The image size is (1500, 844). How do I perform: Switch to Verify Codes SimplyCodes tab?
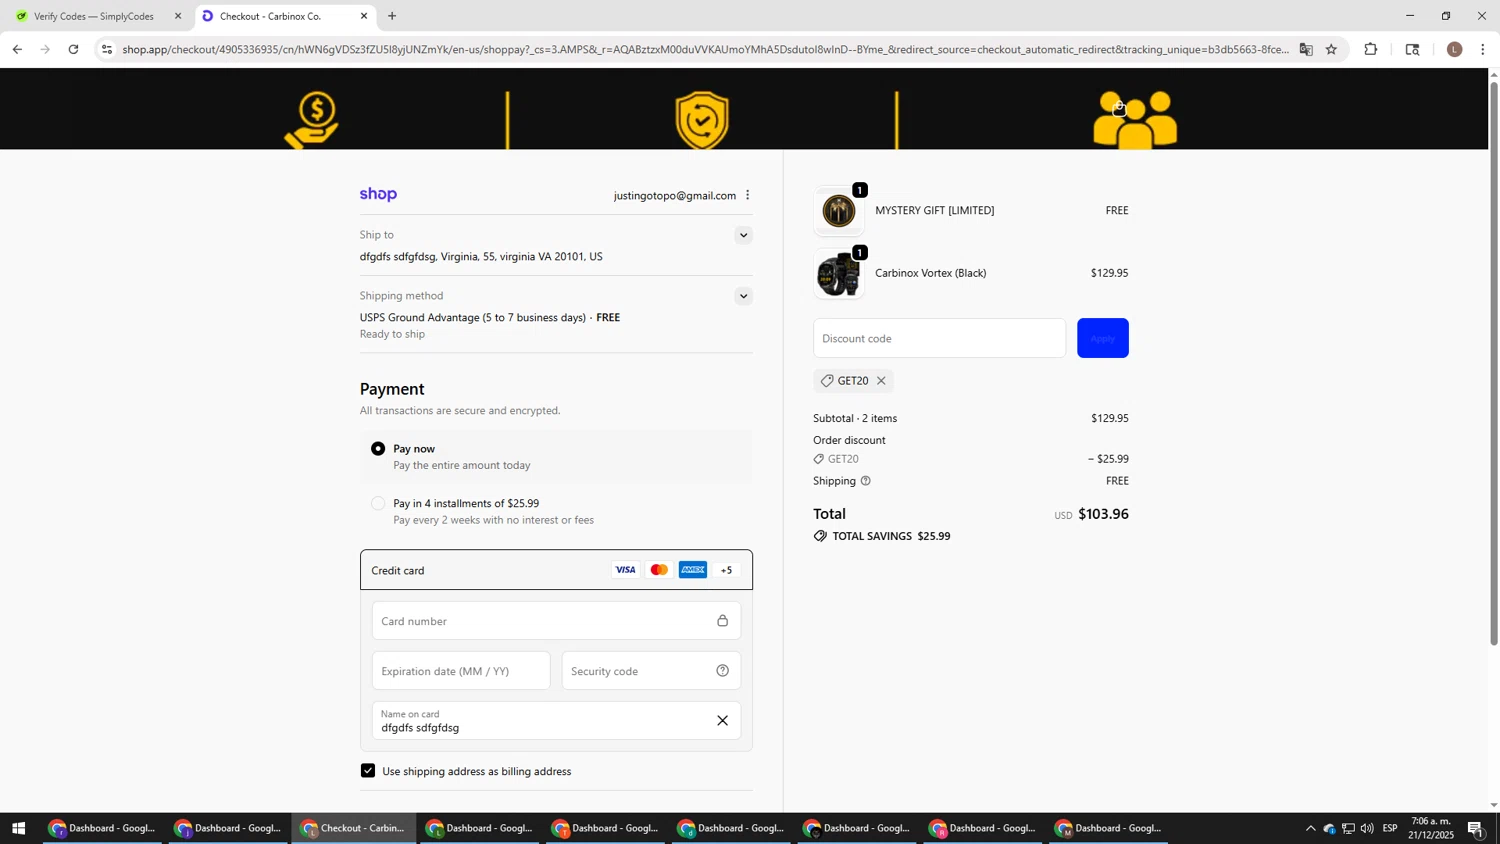coord(95,16)
